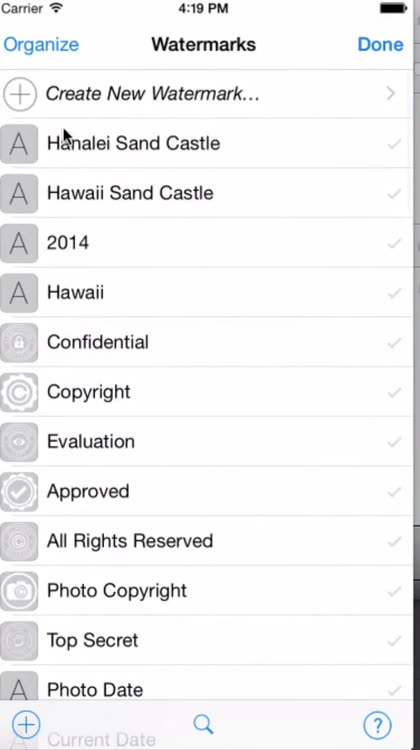Toggle the checkmark for Top Secret
The image size is (420, 750).
point(394,641)
